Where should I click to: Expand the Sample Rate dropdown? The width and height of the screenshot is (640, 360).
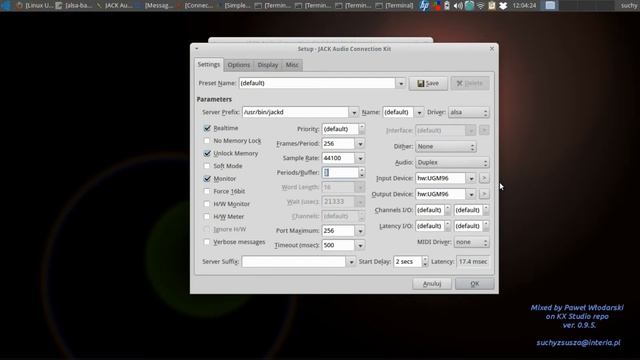coord(360,158)
